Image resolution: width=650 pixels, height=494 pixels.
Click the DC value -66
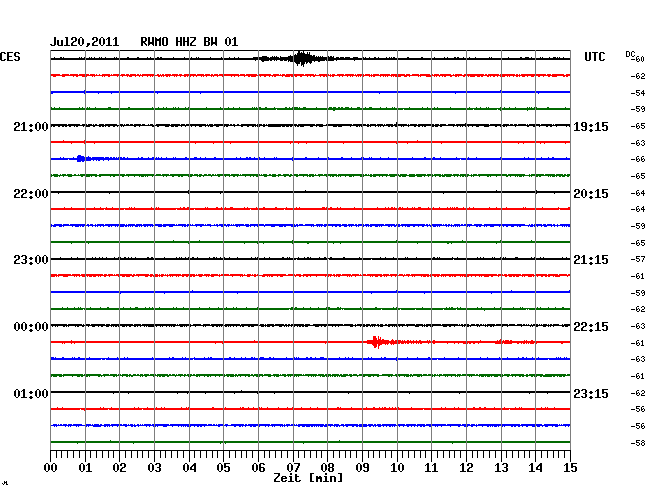pos(638,159)
